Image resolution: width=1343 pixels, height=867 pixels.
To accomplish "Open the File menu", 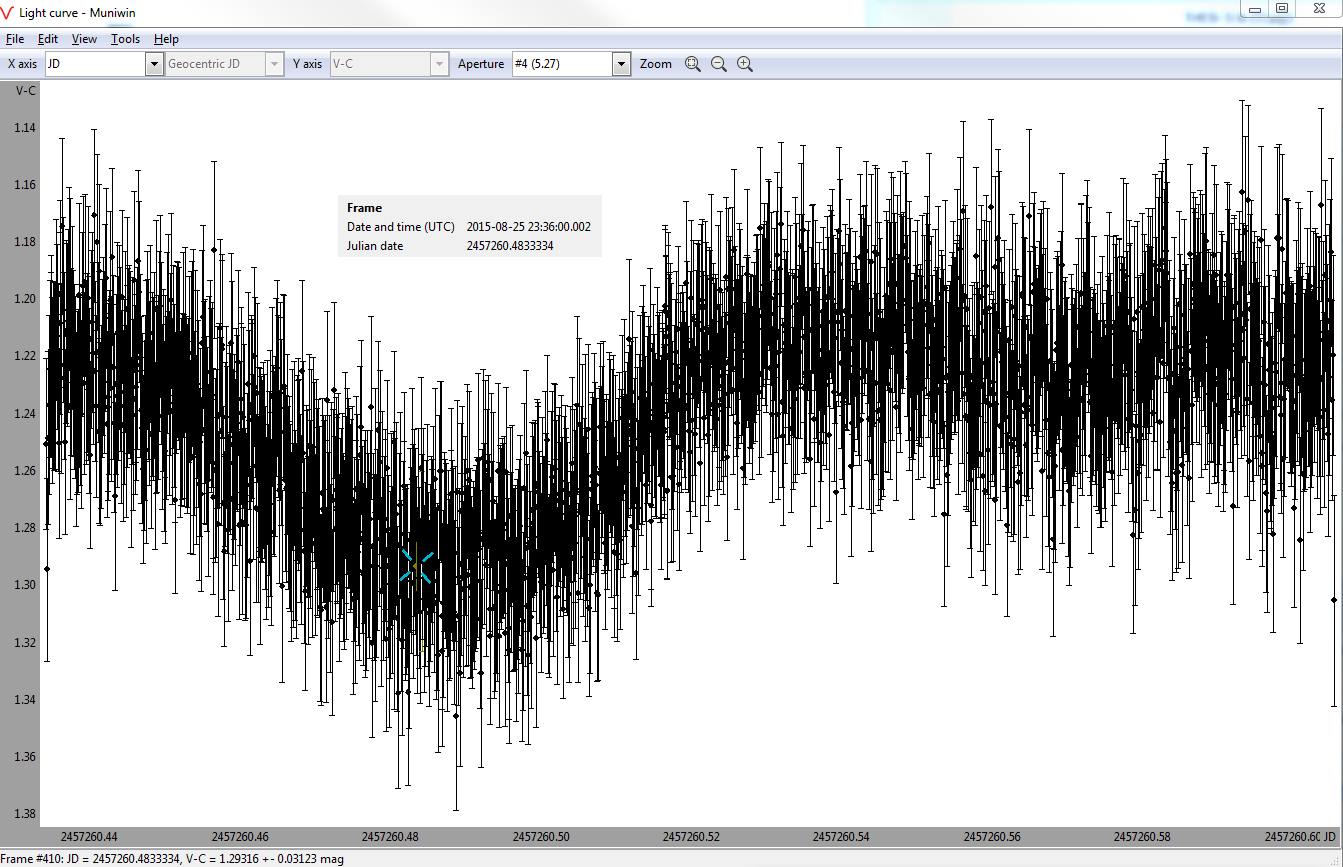I will click(15, 39).
